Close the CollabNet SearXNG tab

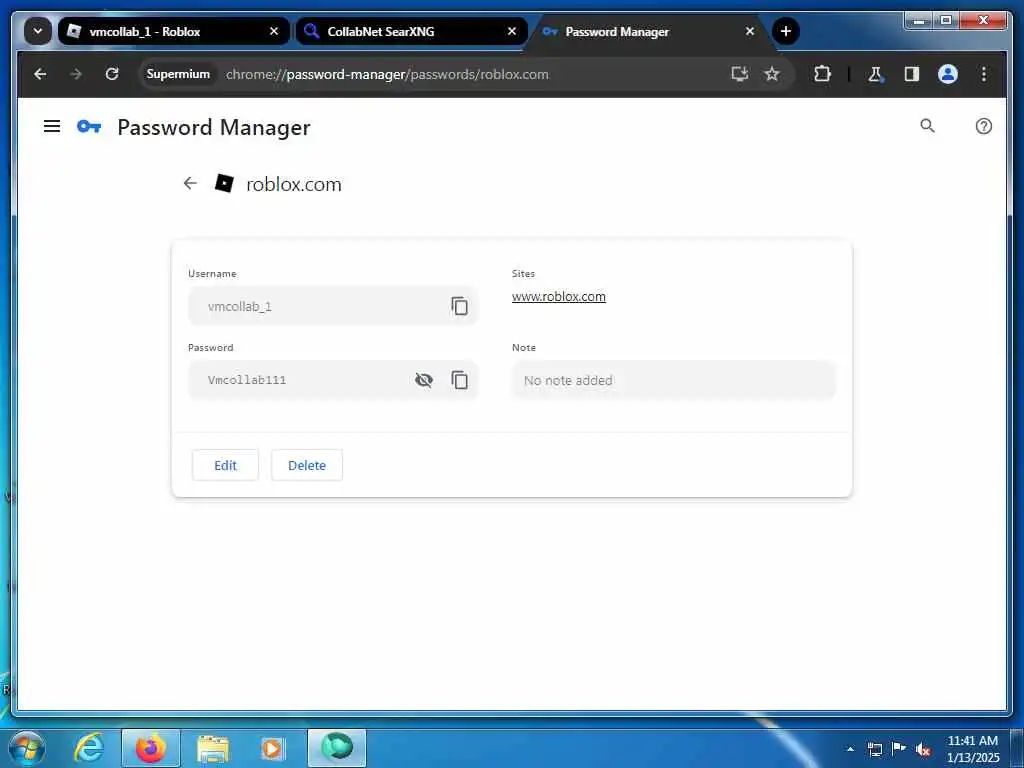pyautogui.click(x=512, y=31)
